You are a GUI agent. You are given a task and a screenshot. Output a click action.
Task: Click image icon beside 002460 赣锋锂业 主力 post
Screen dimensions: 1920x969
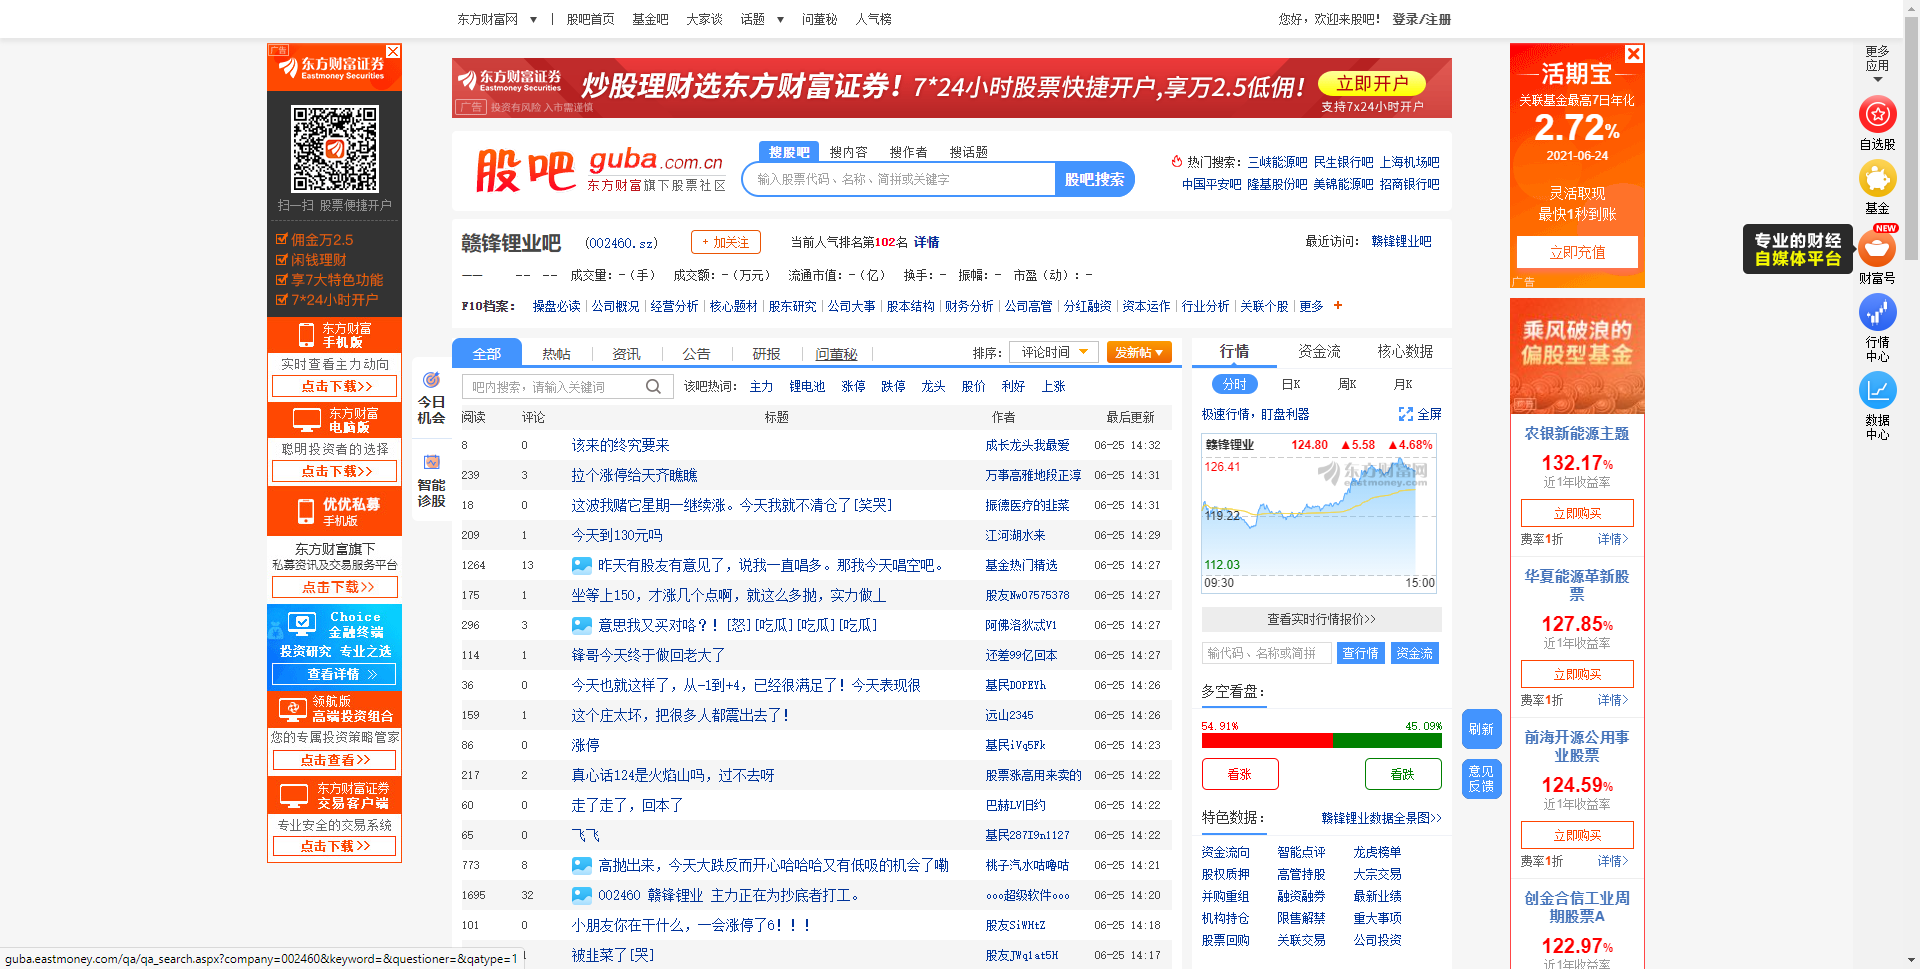[581, 895]
